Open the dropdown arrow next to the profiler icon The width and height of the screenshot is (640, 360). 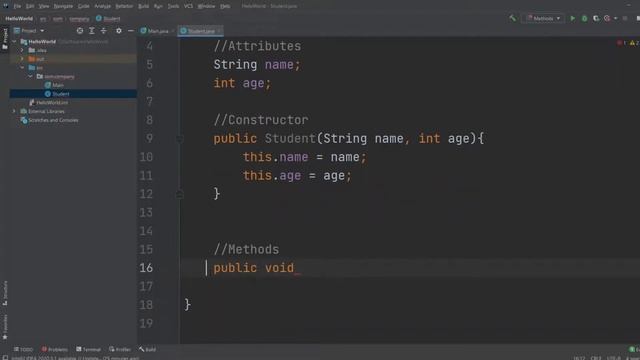(x=616, y=18)
